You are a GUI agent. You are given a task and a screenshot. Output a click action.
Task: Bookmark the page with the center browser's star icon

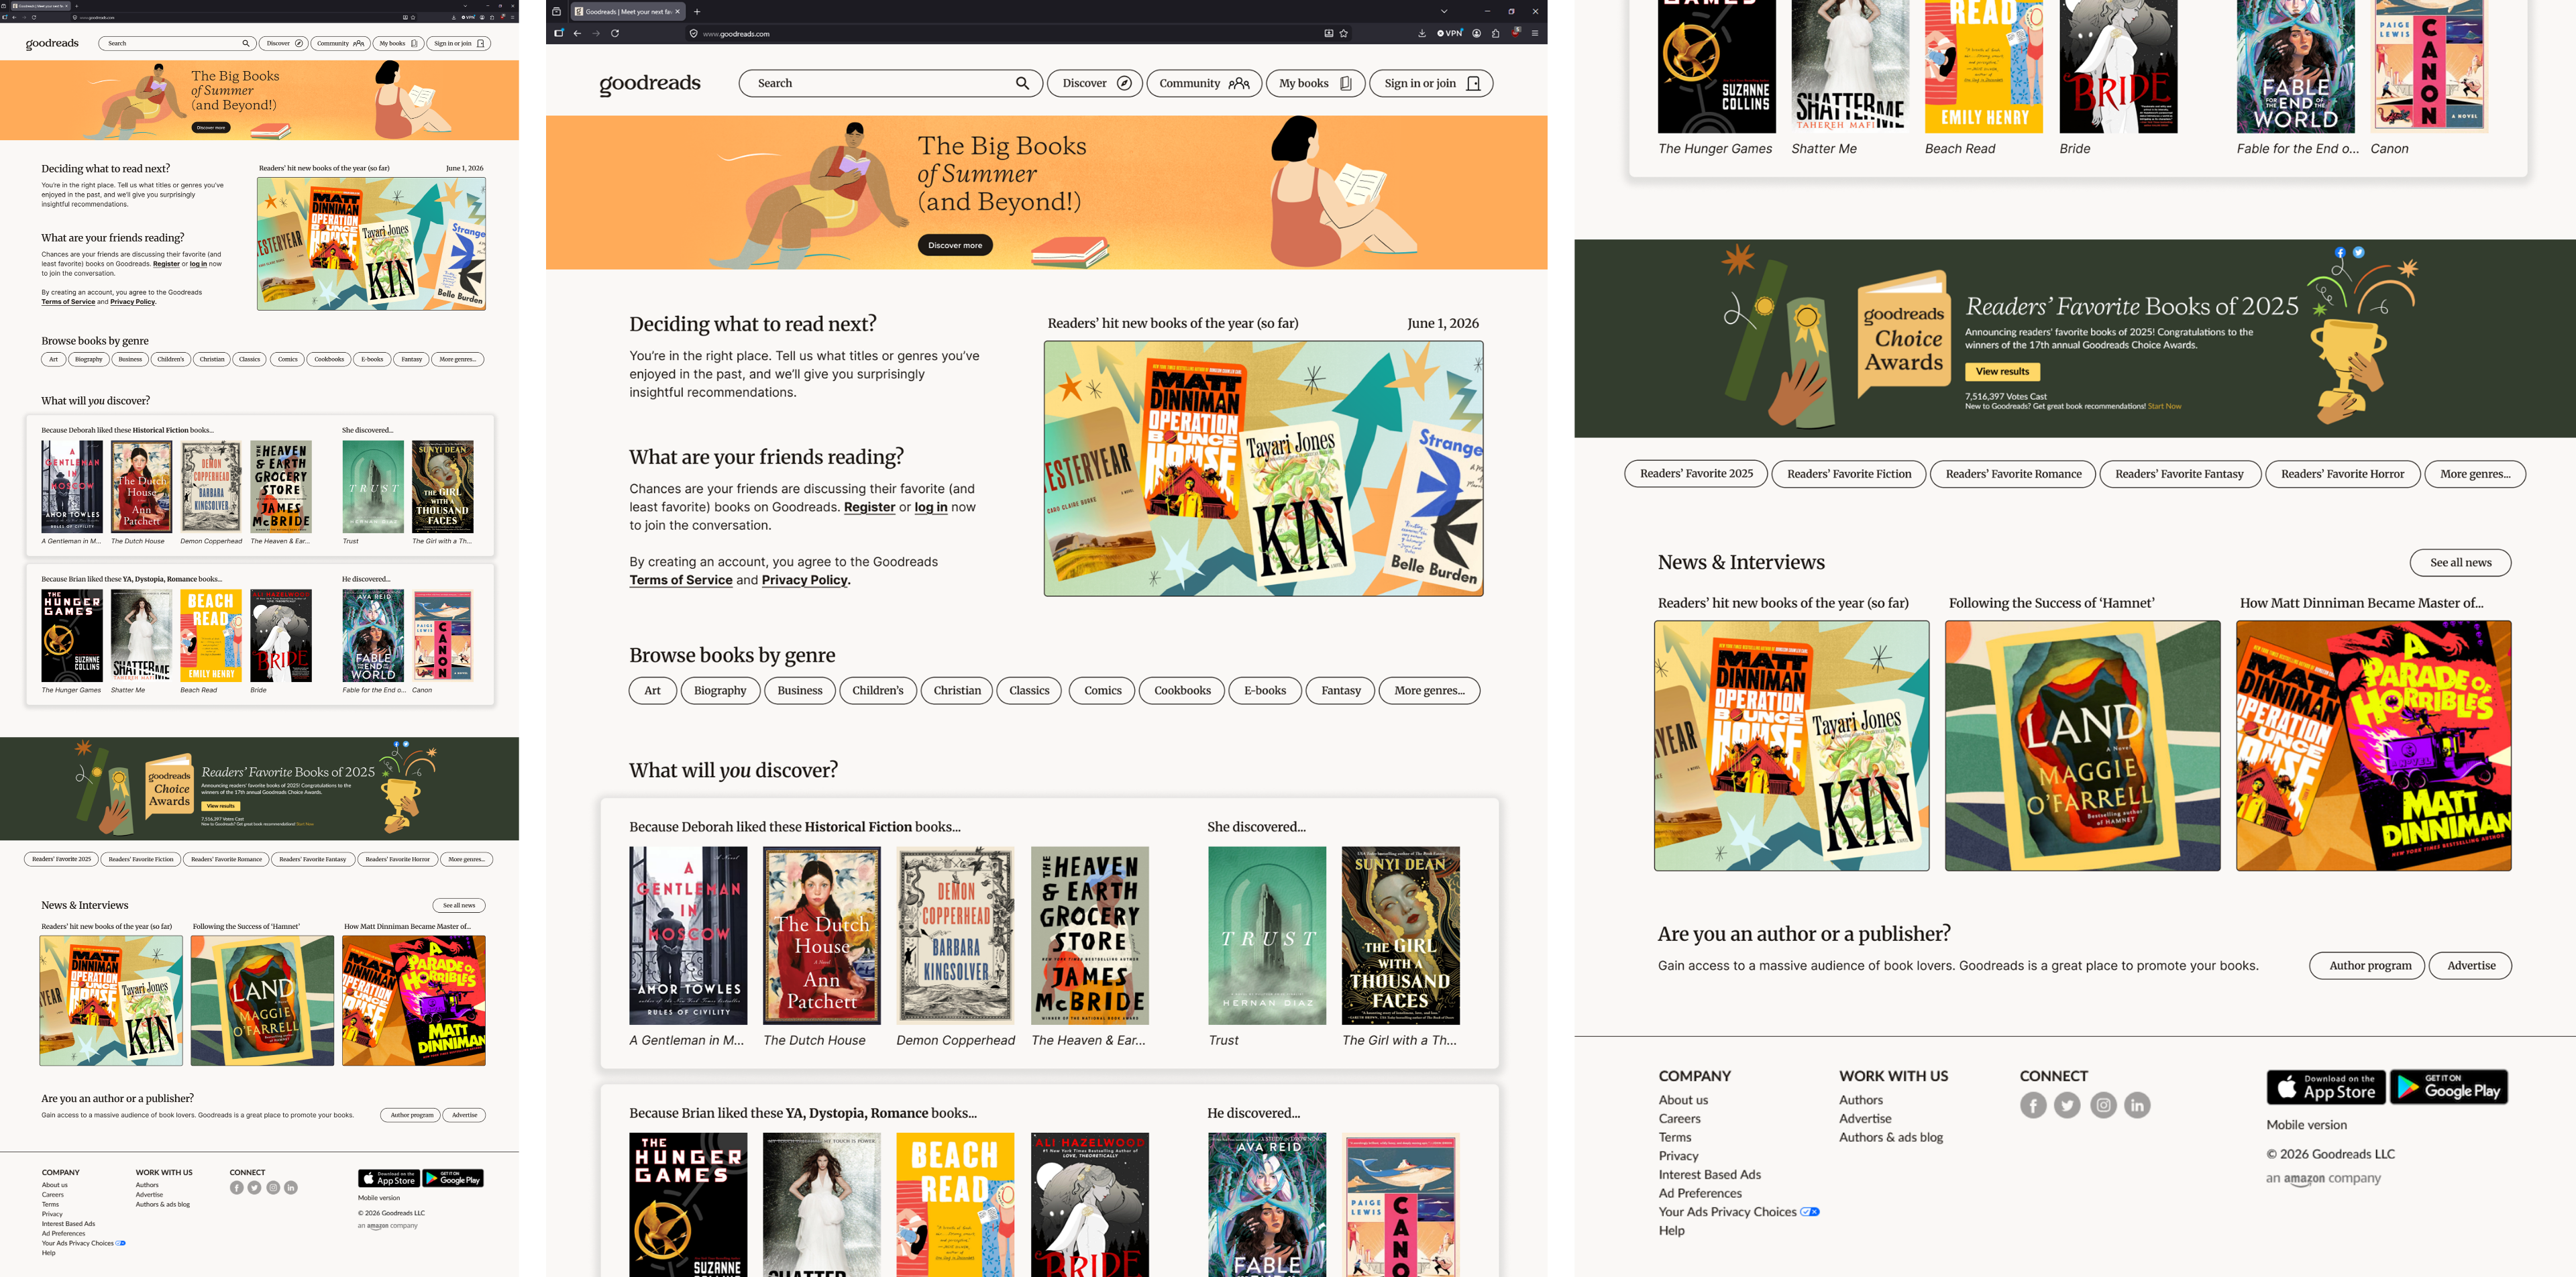coord(1344,33)
